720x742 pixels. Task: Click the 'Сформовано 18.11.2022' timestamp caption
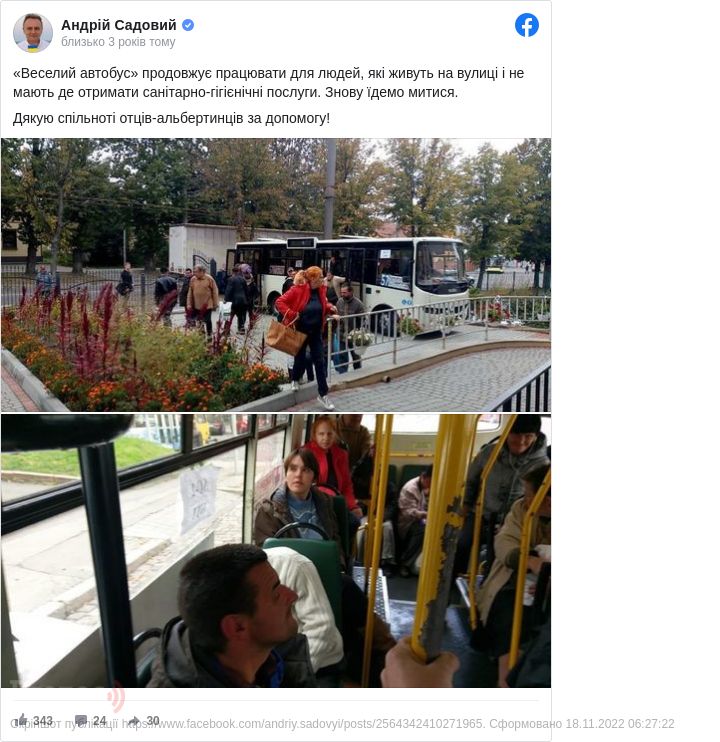tap(581, 724)
